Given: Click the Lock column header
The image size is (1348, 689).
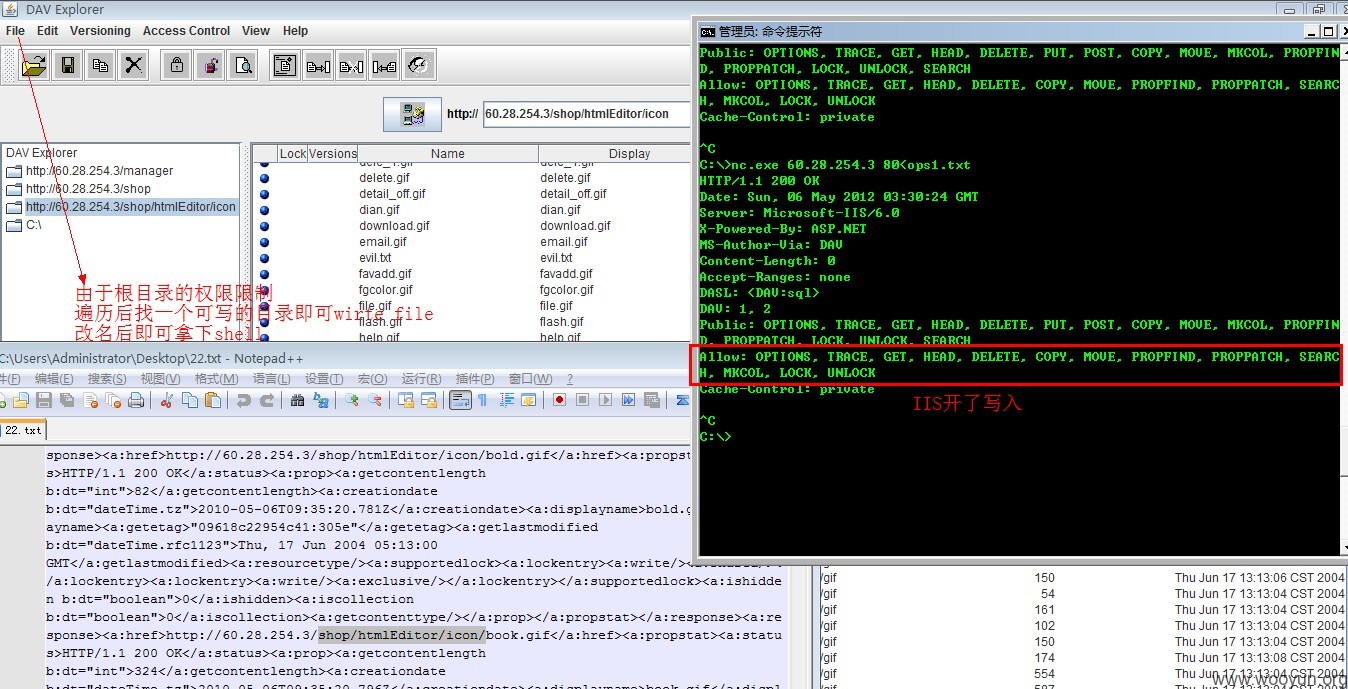Looking at the screenshot, I should tap(292, 154).
